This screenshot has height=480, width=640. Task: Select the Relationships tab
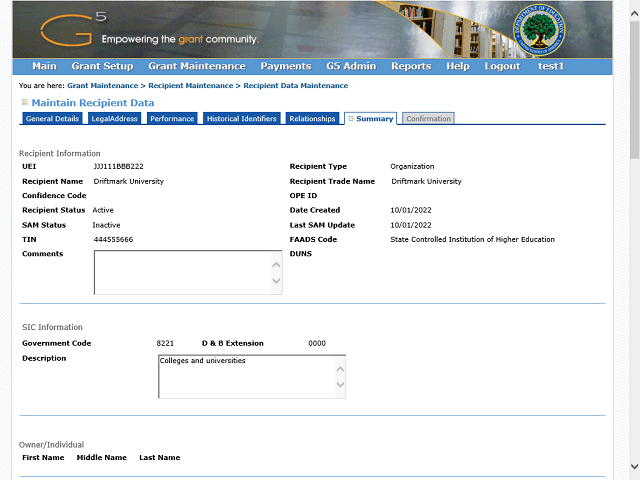point(312,119)
